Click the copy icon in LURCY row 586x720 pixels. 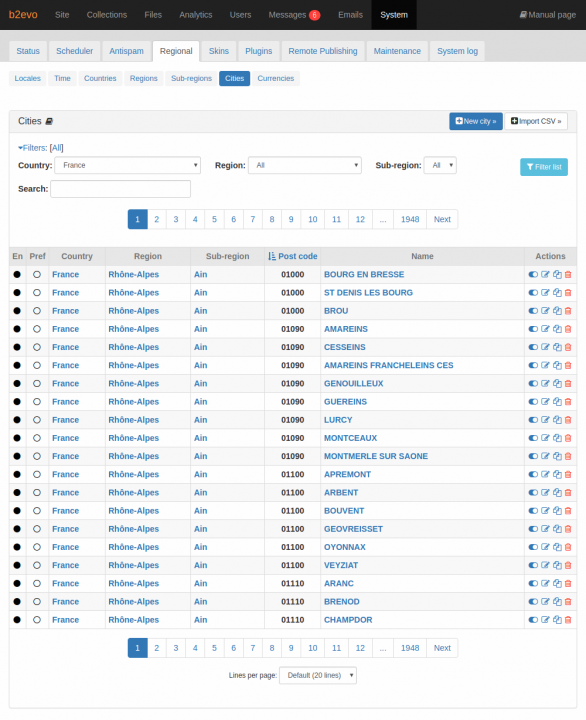coord(557,420)
